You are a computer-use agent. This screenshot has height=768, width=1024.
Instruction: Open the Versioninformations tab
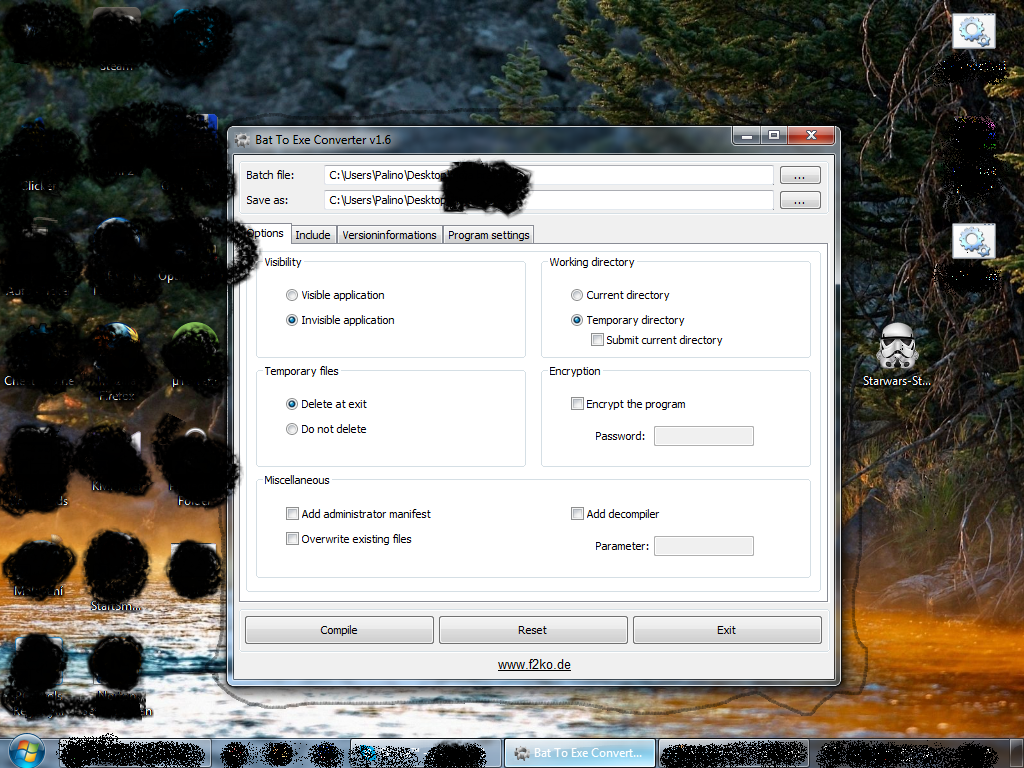coord(389,235)
